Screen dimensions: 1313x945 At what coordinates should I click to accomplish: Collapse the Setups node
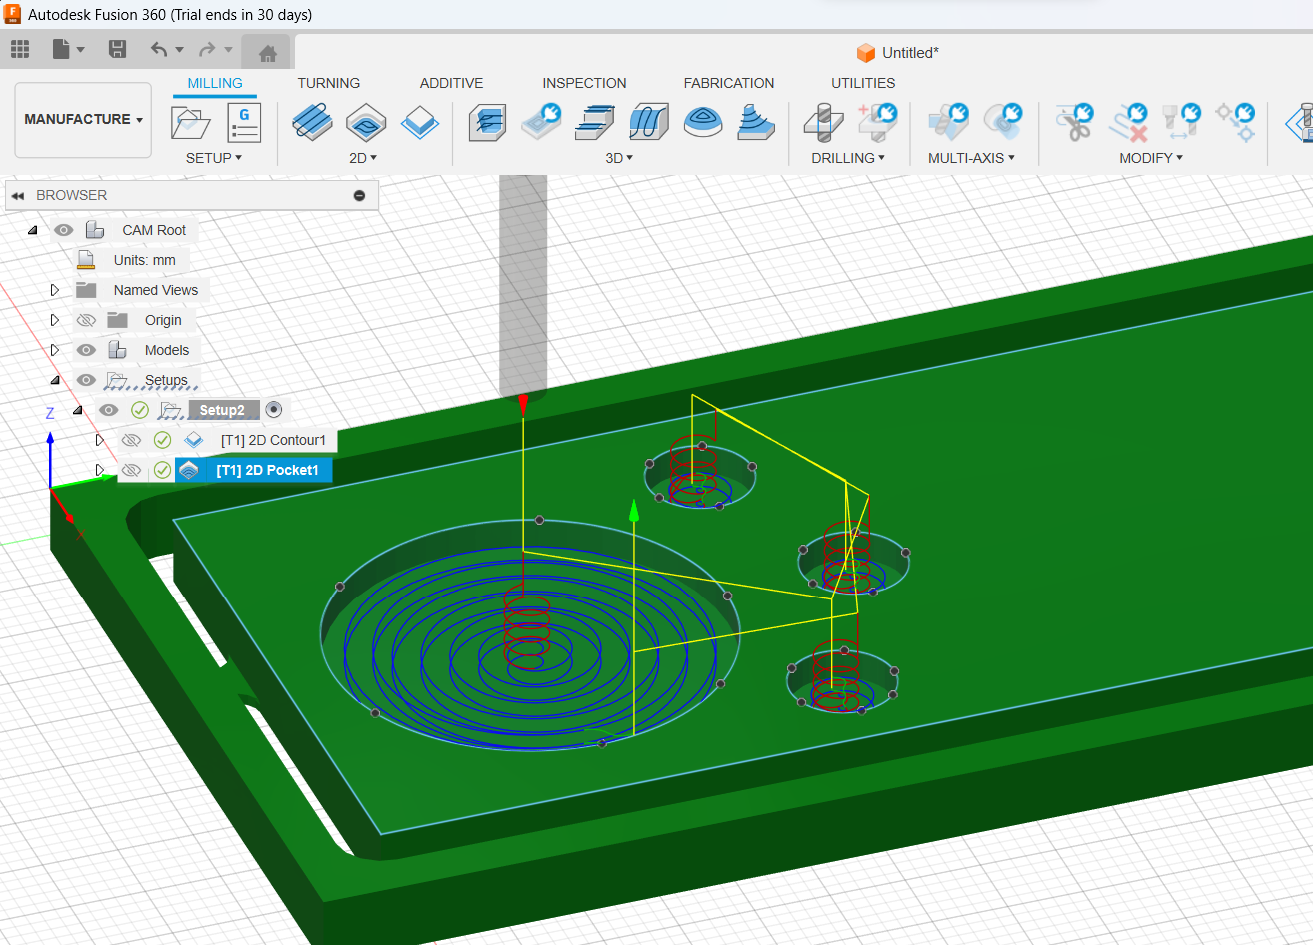[55, 381]
